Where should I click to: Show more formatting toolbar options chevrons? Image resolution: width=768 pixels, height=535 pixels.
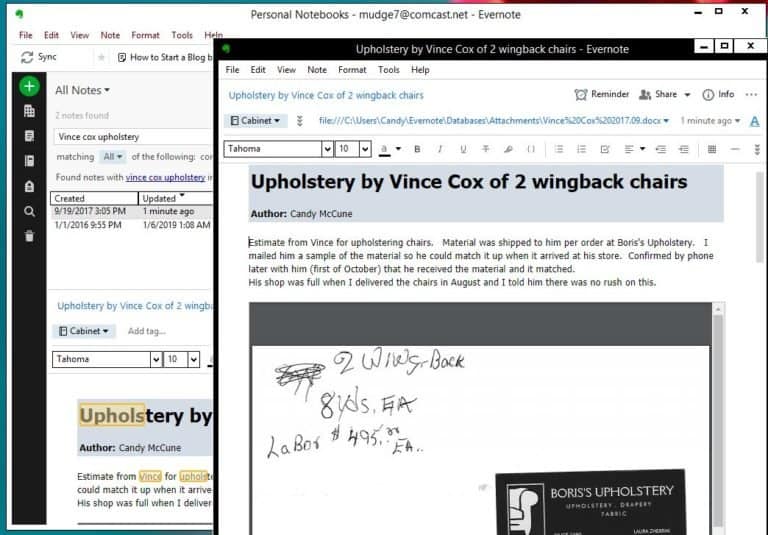click(757, 149)
